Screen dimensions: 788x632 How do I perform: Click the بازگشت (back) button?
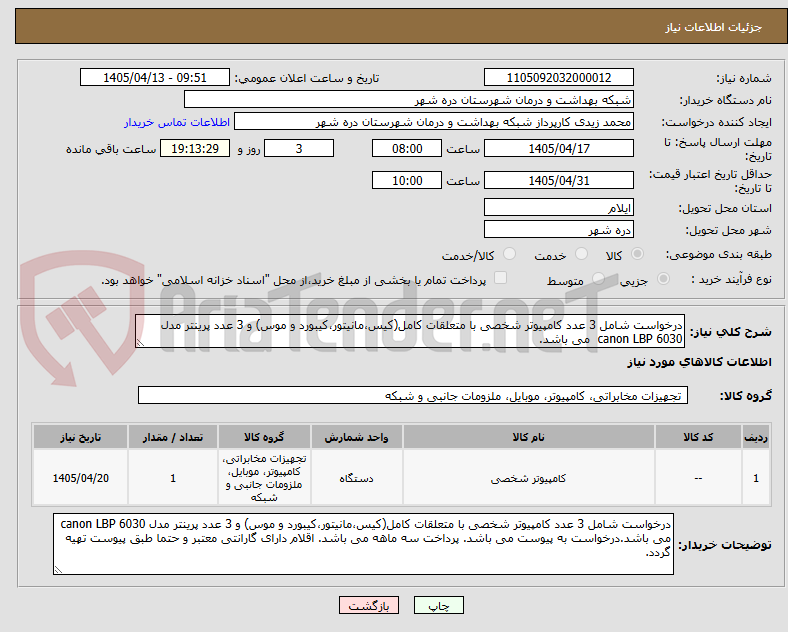coord(369,605)
